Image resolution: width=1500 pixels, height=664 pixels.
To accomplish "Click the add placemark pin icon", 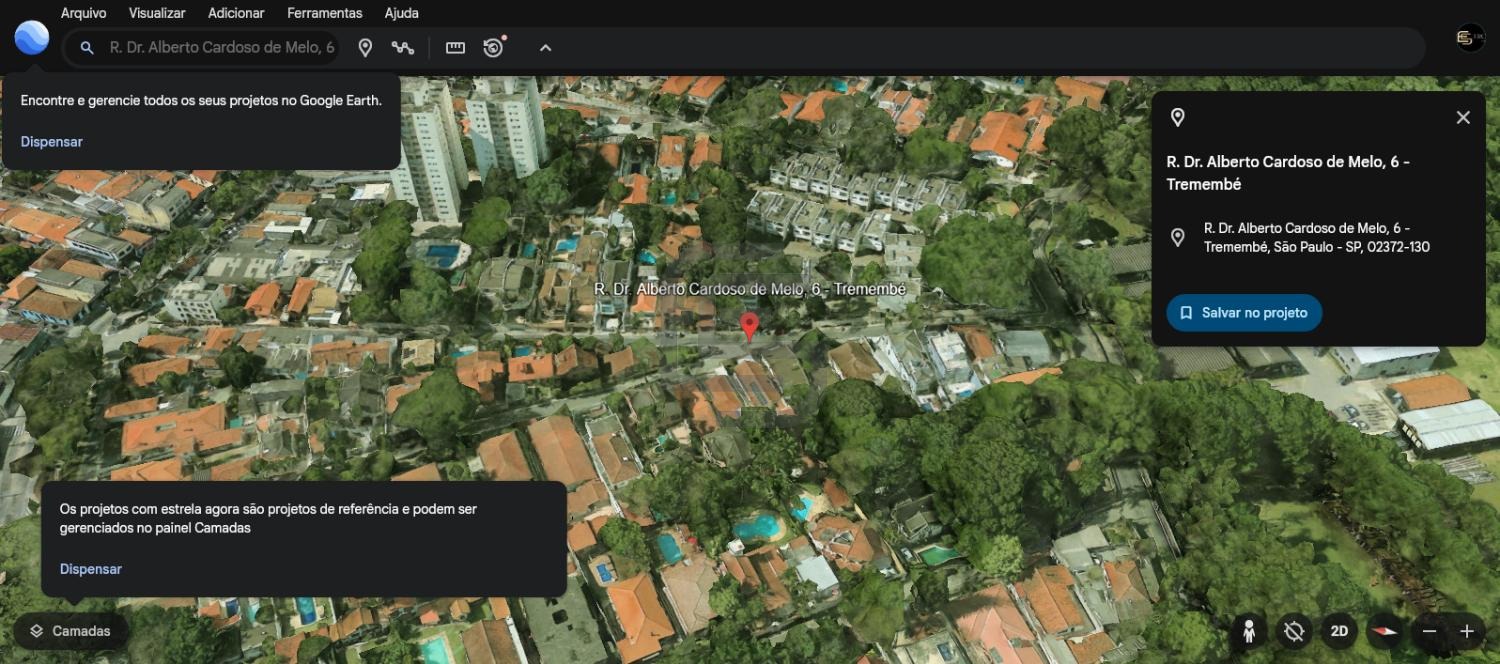I will point(366,48).
